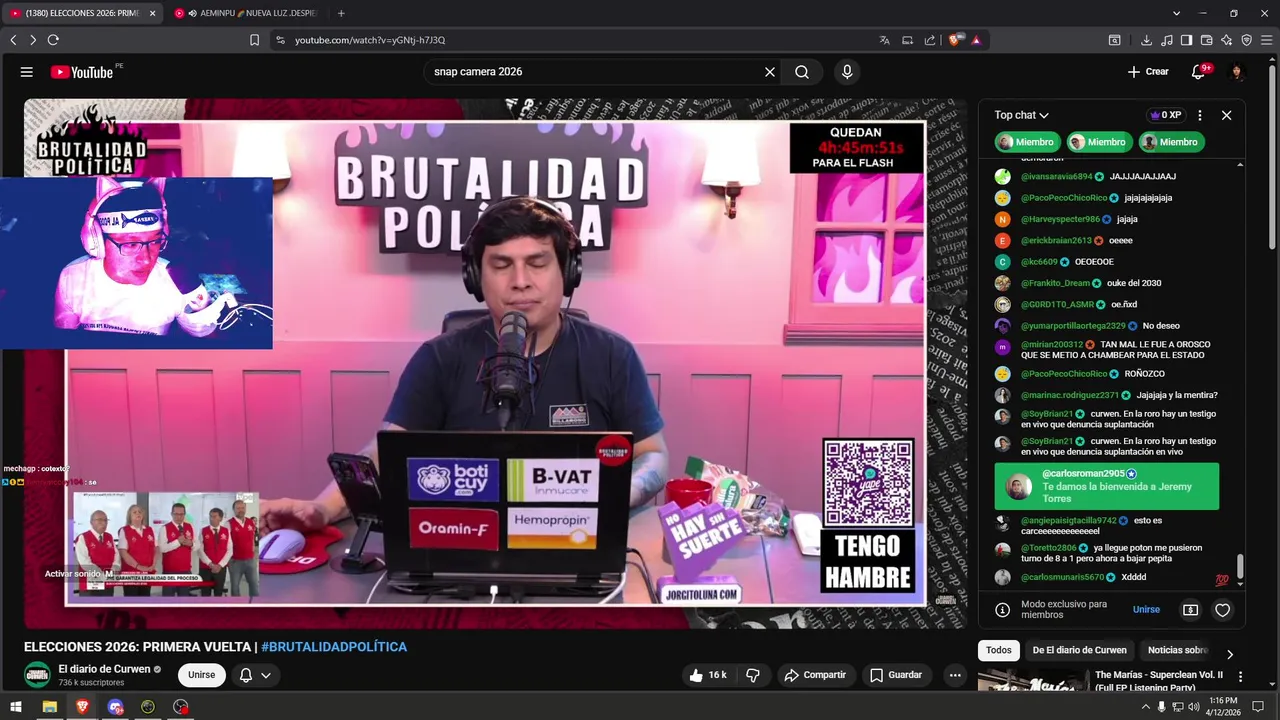
Task: Open the 0 XP crown badge
Action: tap(1165, 115)
